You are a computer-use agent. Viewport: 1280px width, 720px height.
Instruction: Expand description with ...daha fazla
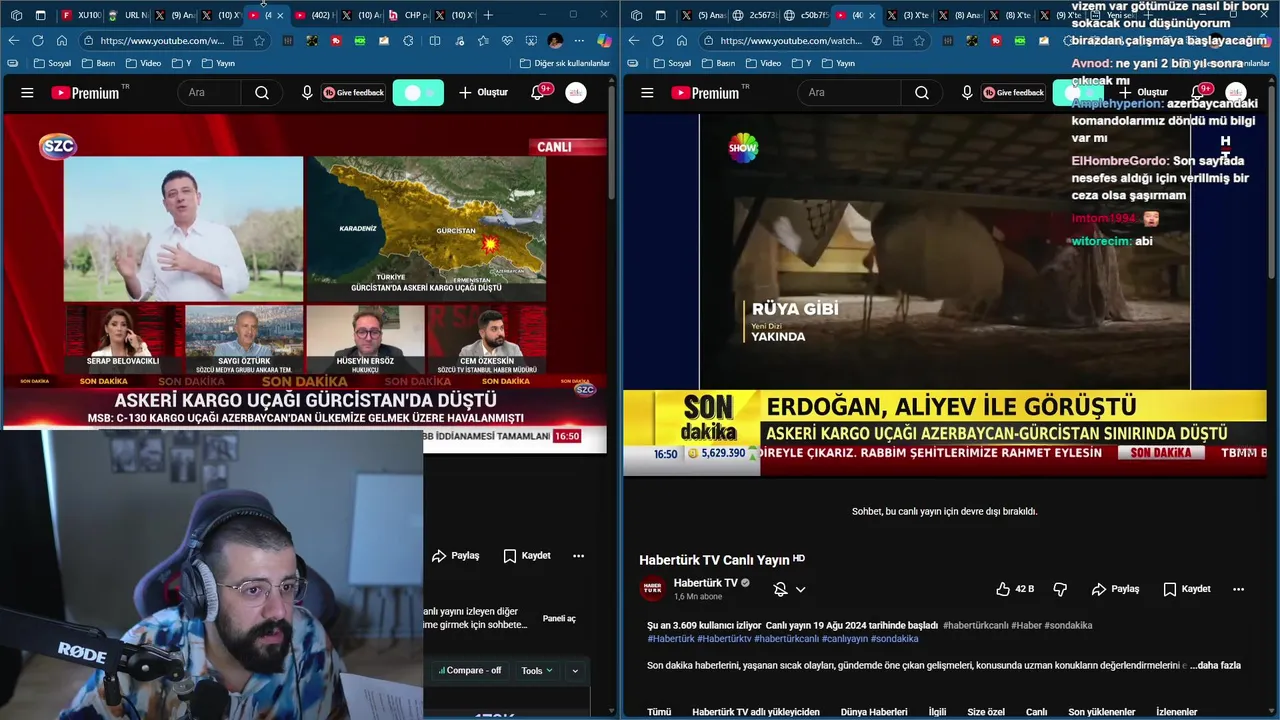1215,665
